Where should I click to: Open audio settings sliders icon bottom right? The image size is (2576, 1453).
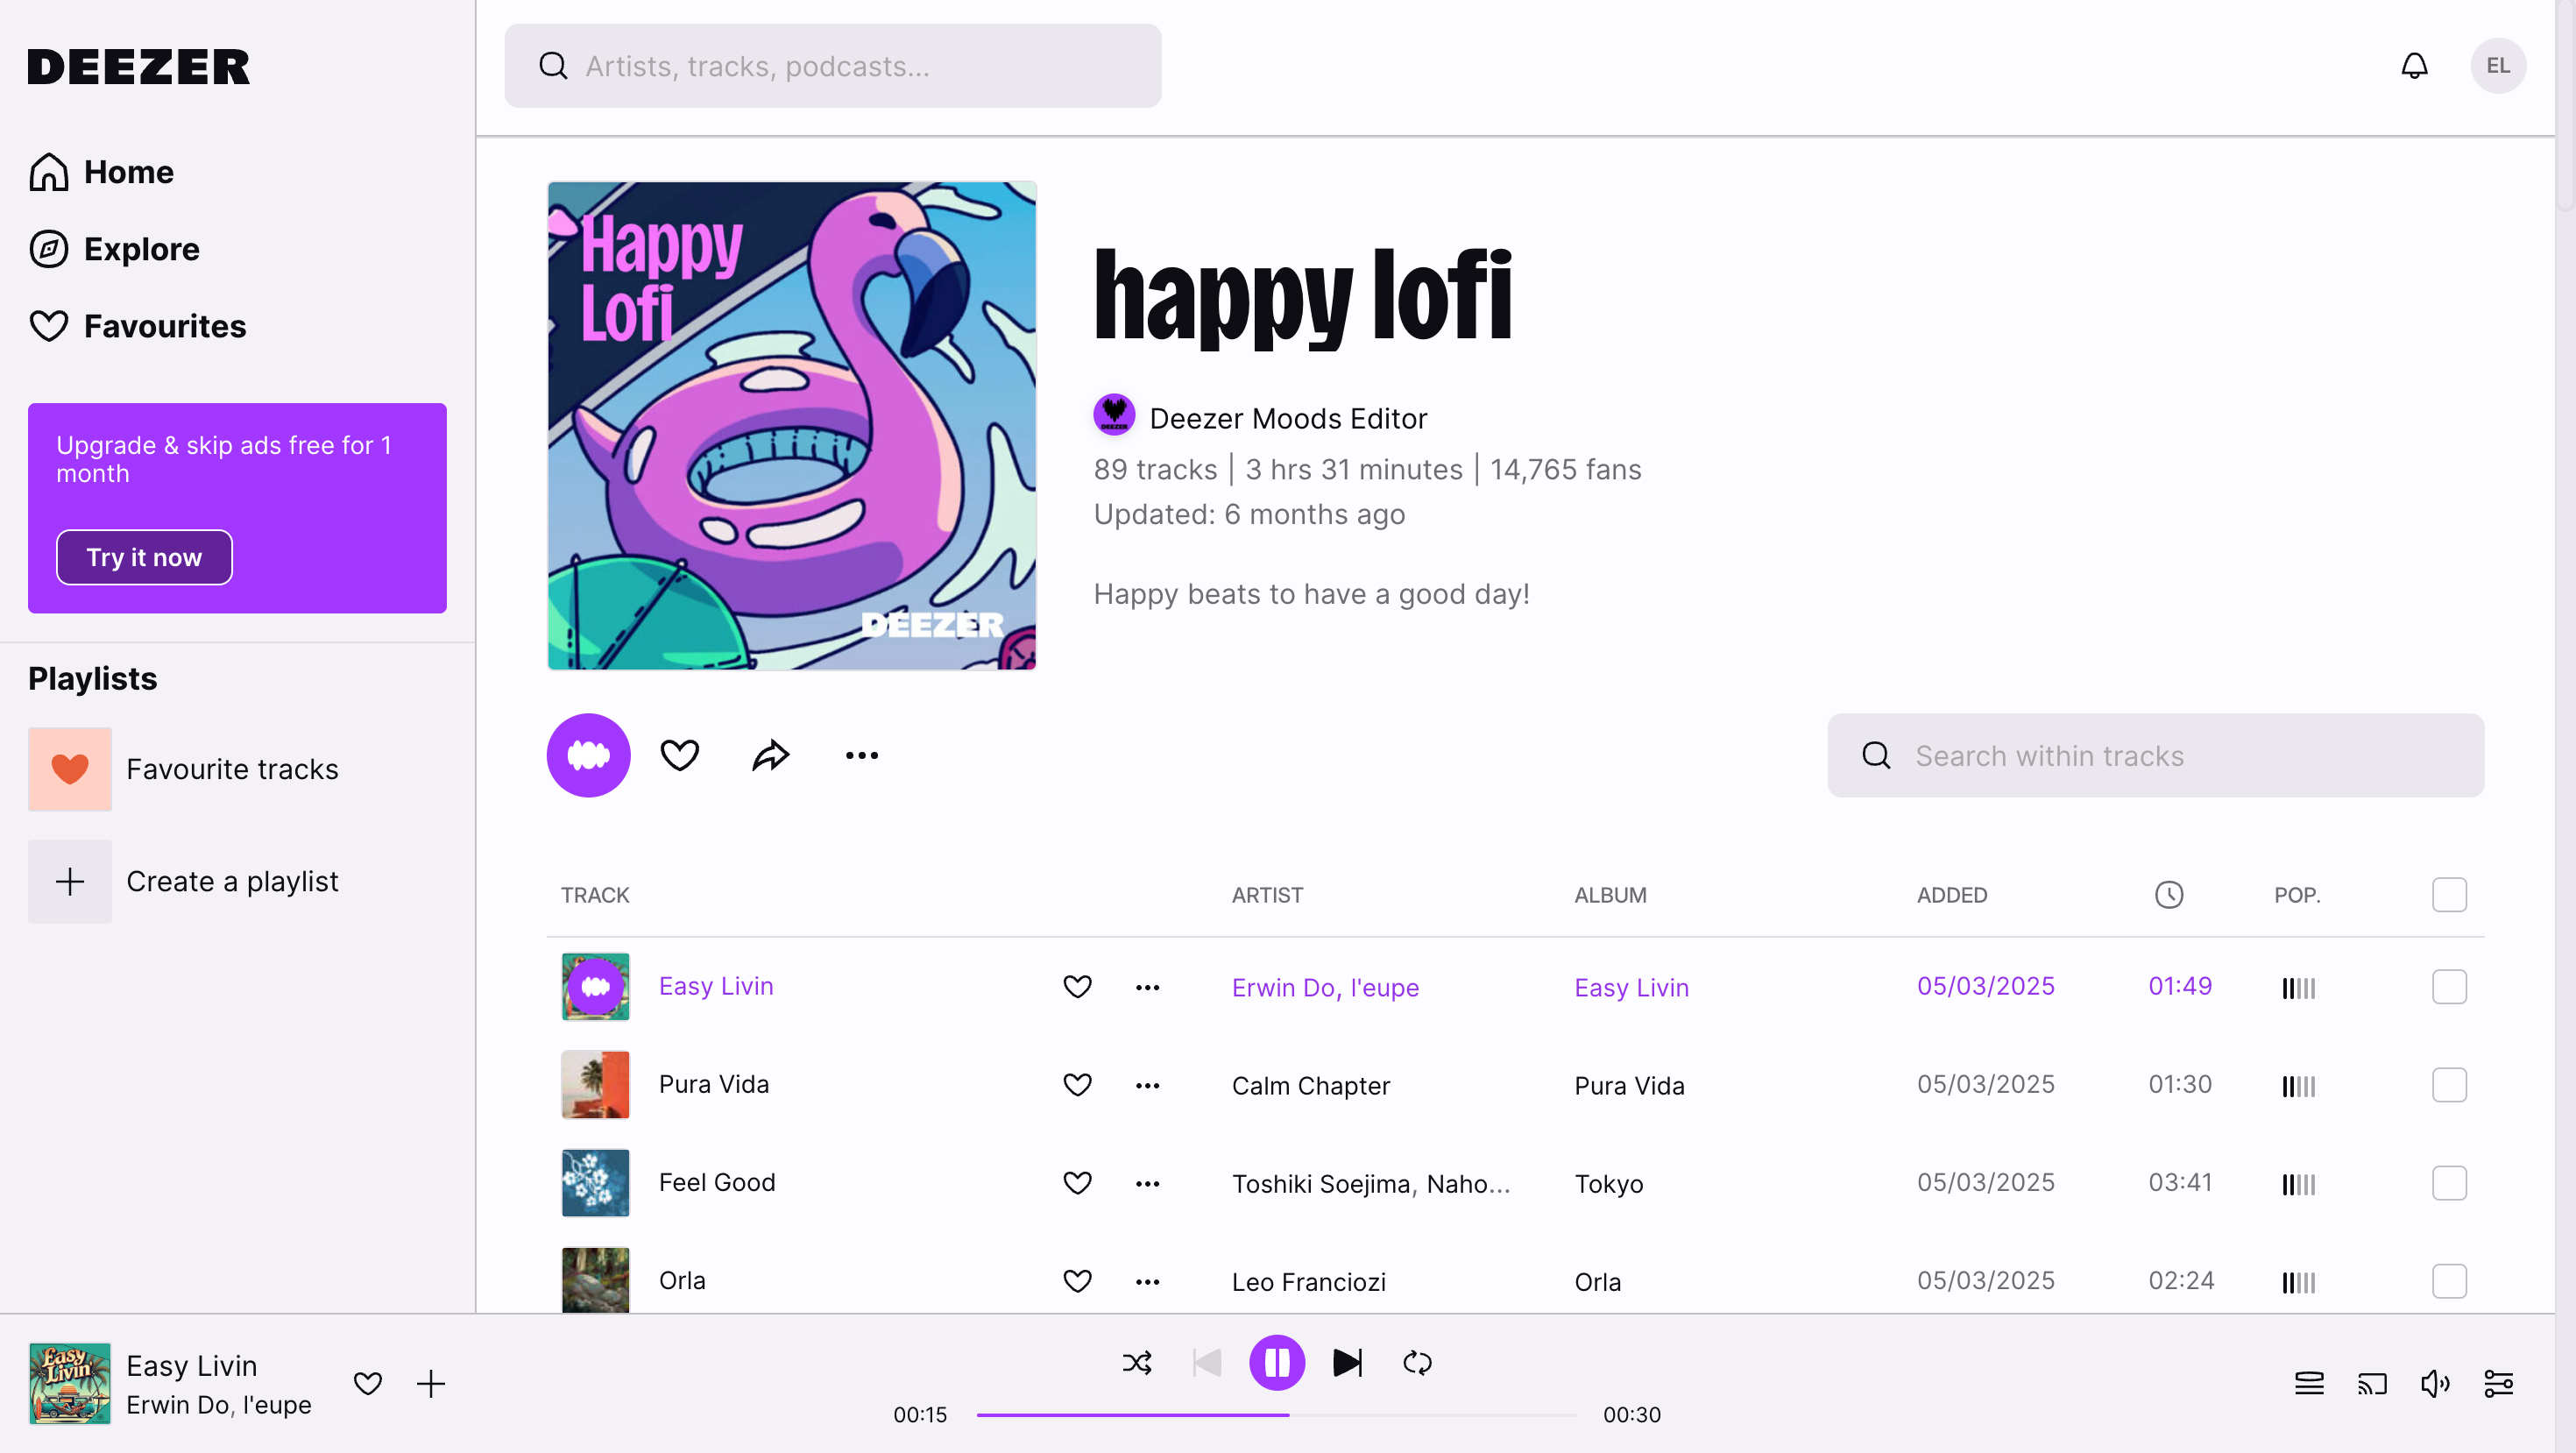pyautogui.click(x=2500, y=1384)
